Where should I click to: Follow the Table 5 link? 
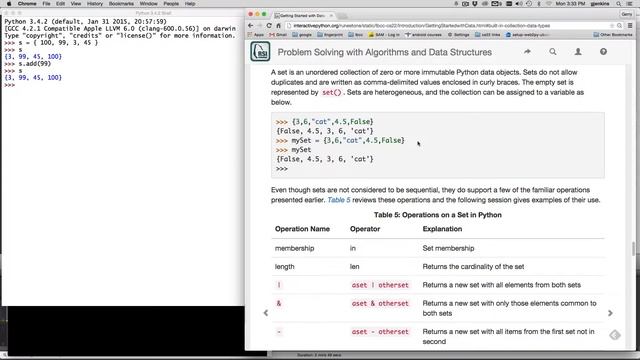pyautogui.click(x=339, y=200)
